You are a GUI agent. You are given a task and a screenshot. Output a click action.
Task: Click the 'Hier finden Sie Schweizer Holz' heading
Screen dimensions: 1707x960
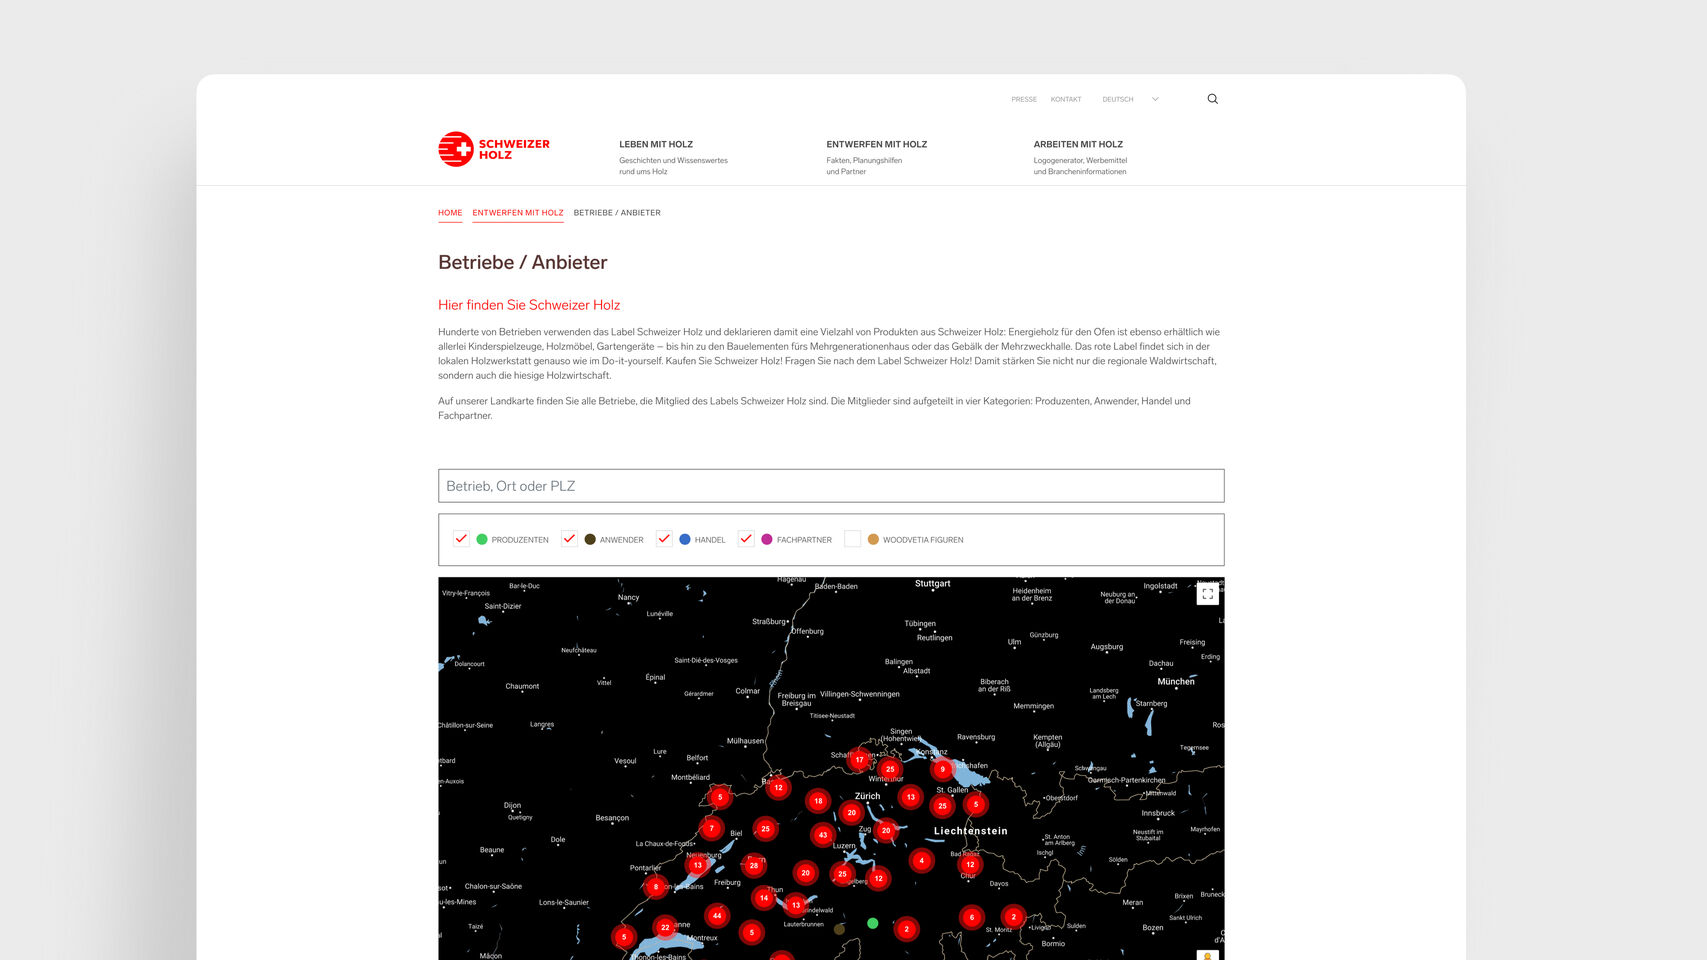[529, 305]
